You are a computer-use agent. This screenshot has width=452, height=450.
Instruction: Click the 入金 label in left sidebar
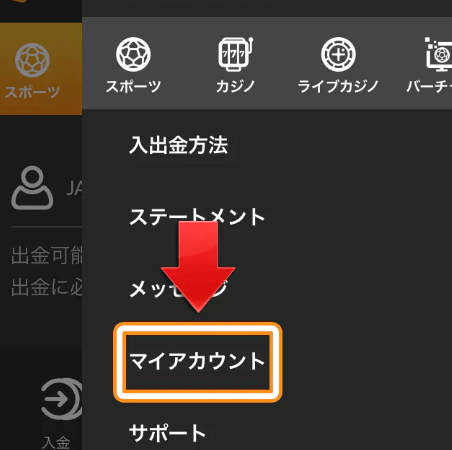56,443
